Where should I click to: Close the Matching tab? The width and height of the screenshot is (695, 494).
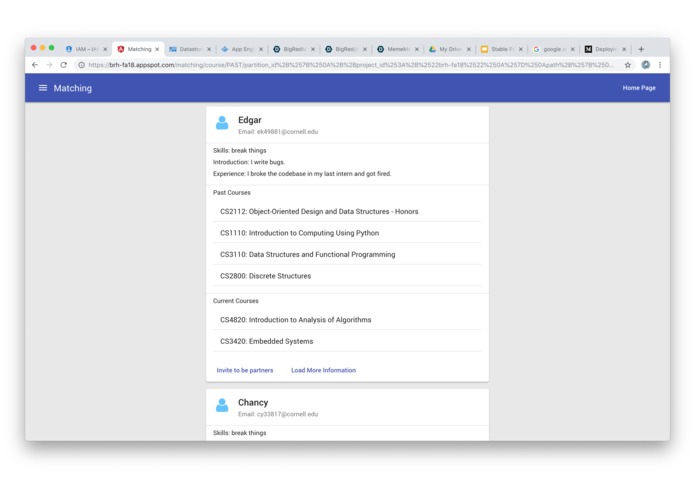pyautogui.click(x=157, y=49)
